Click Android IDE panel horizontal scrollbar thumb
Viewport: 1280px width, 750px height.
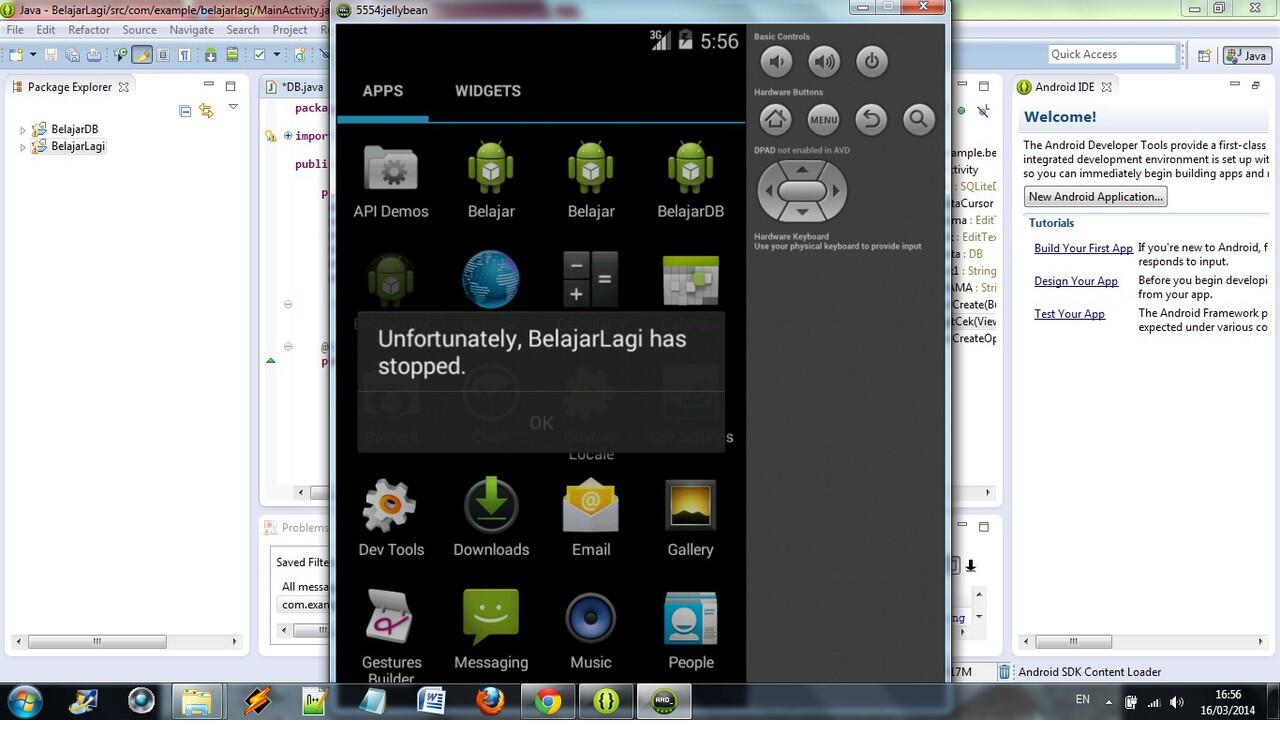point(1073,641)
